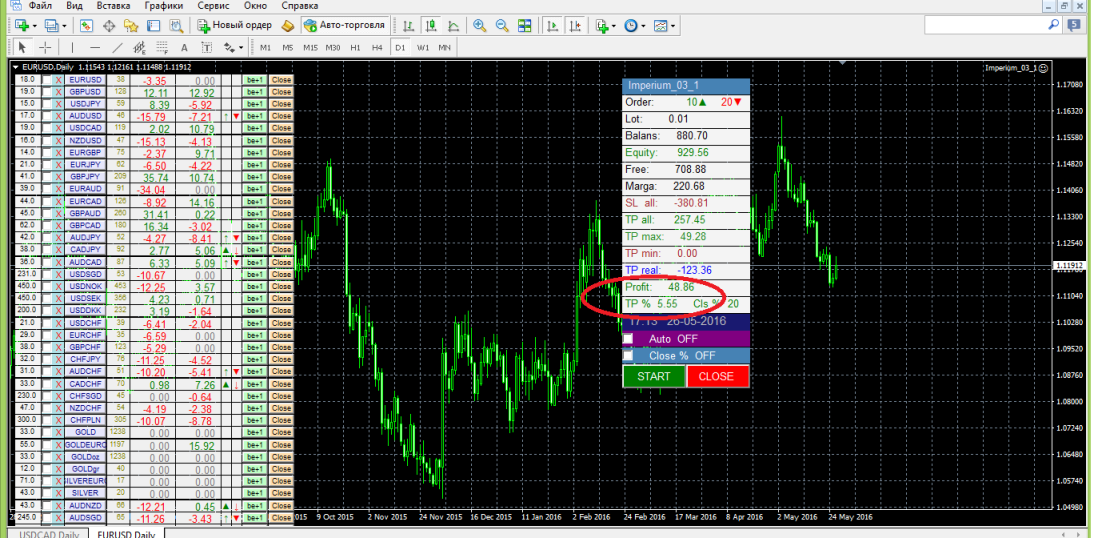Open the Вставка menu
Screen dimensions: 1094x538
click(x=113, y=6)
